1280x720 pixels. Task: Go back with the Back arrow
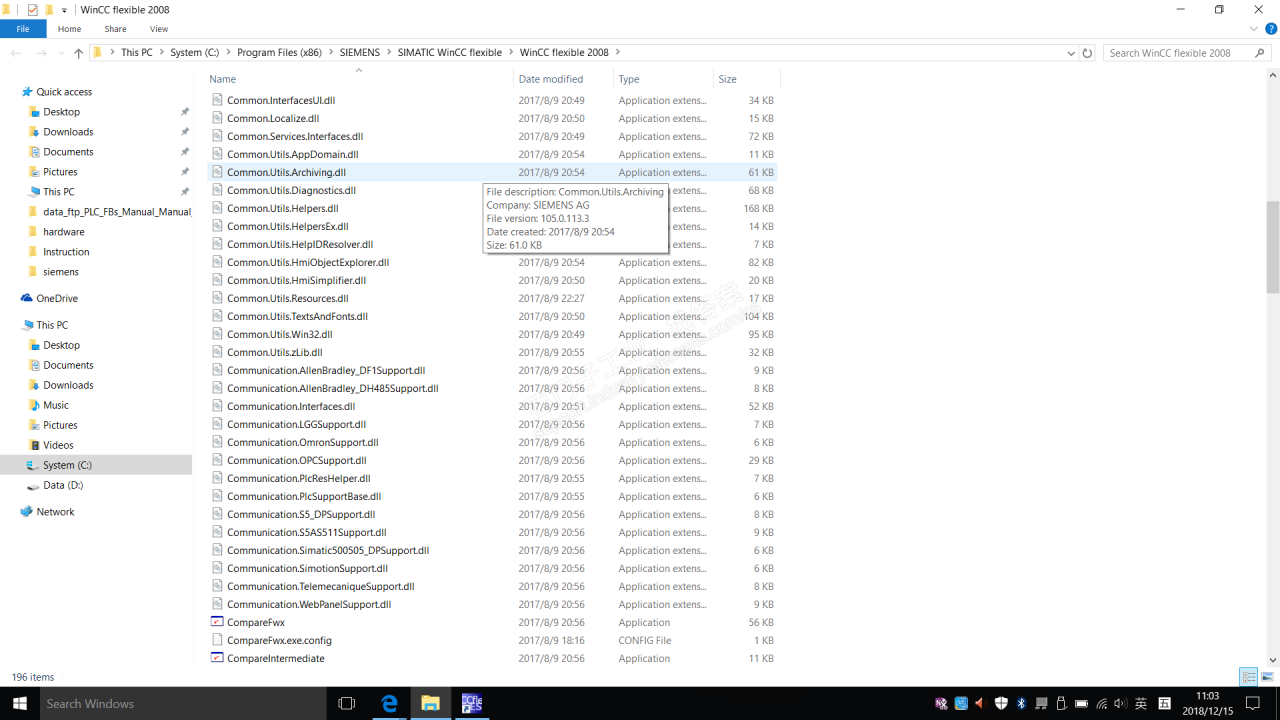(16, 53)
